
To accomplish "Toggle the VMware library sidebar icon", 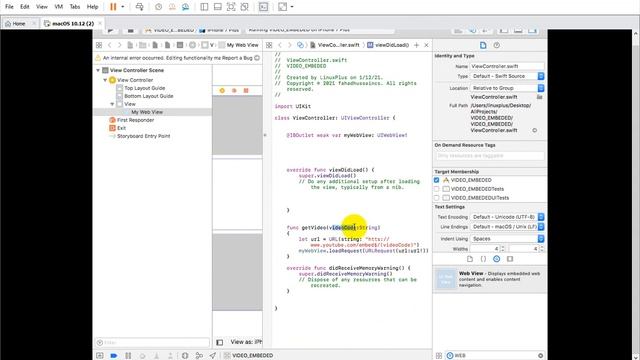I will pos(204,7).
